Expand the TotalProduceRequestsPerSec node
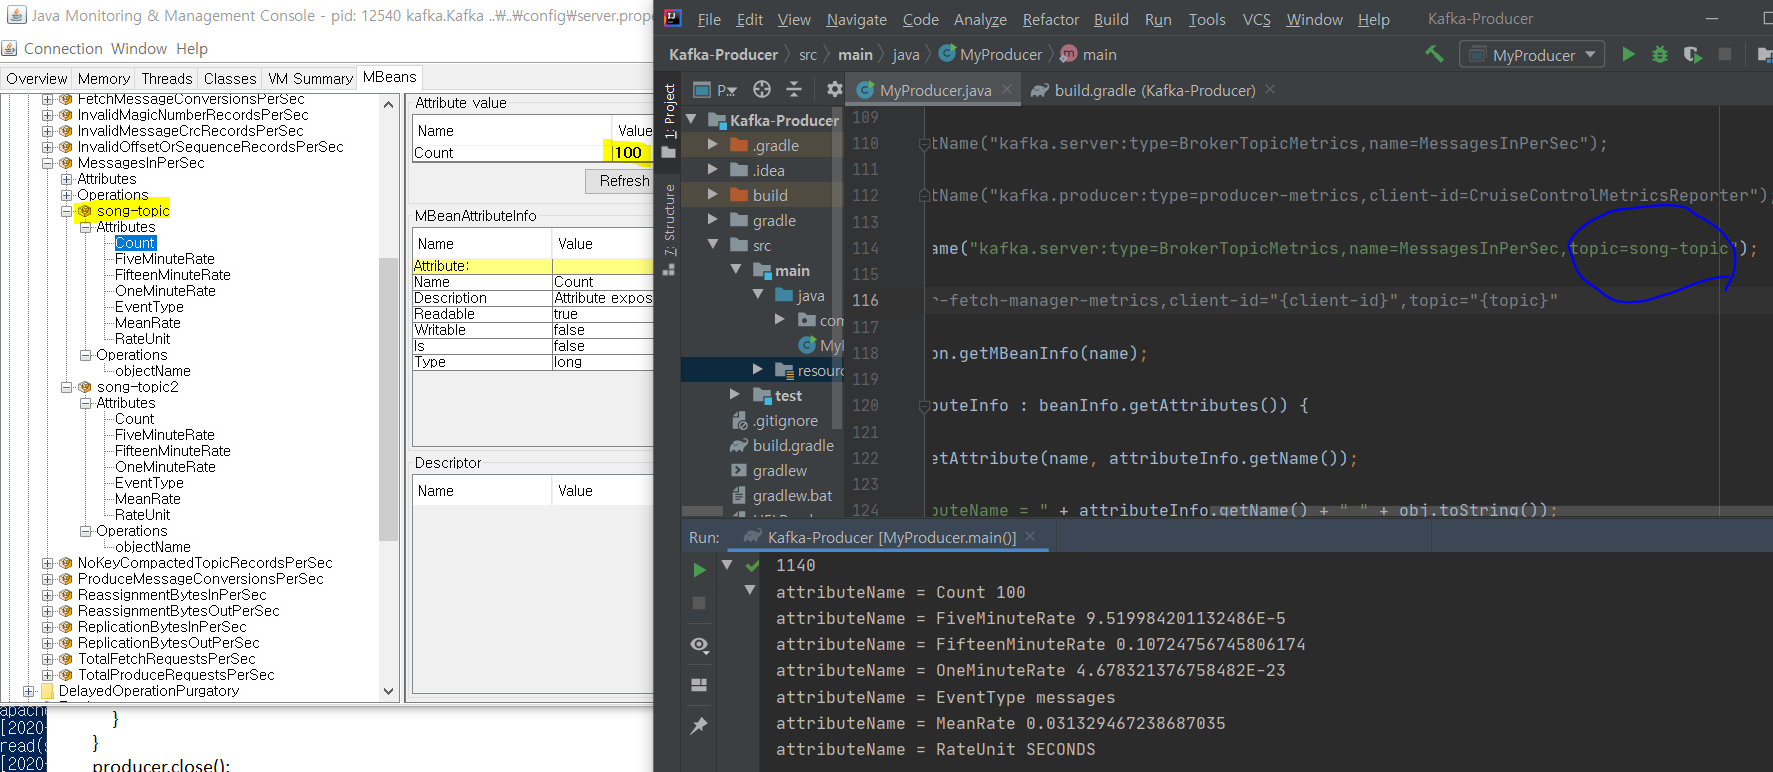The width and height of the screenshot is (1773, 772). coord(47,675)
